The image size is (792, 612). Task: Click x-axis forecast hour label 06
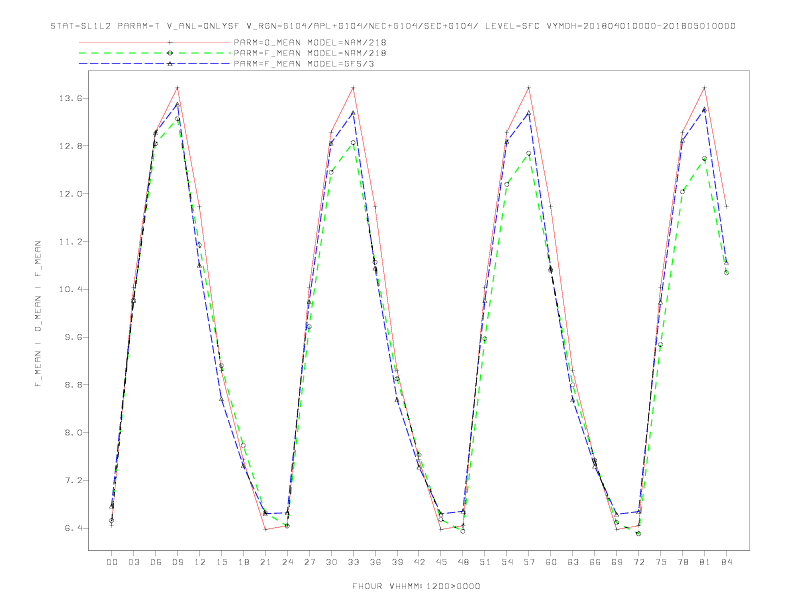click(x=156, y=562)
